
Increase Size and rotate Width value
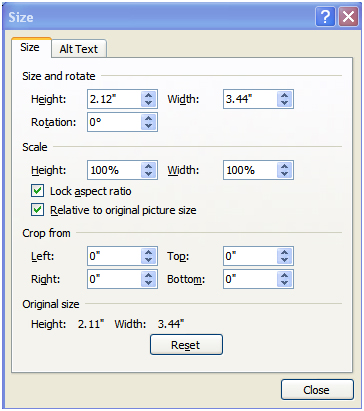point(284,95)
